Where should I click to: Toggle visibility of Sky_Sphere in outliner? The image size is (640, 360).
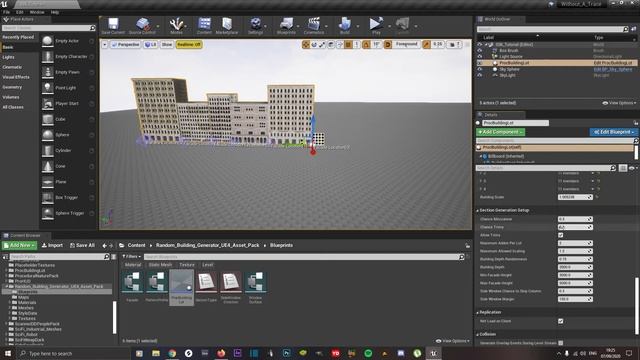pyautogui.click(x=480, y=69)
